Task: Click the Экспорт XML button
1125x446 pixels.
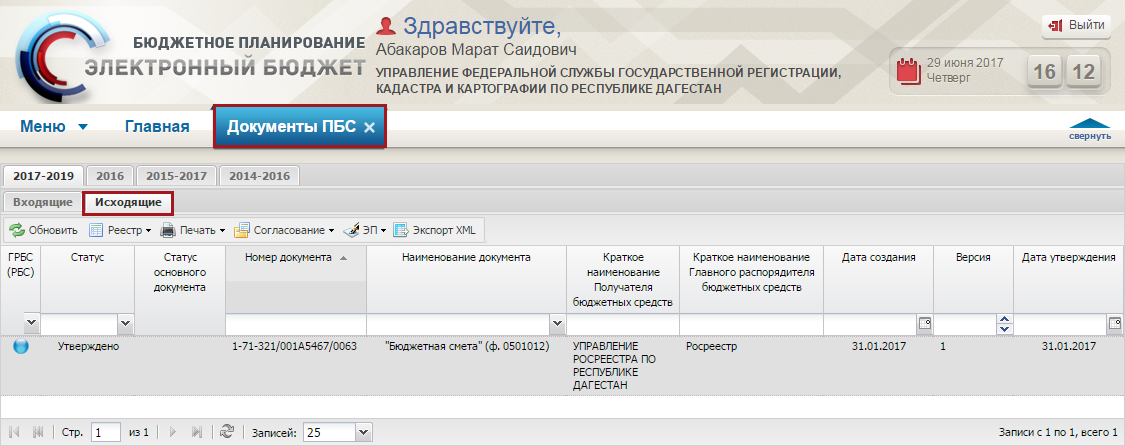Action: (x=434, y=230)
